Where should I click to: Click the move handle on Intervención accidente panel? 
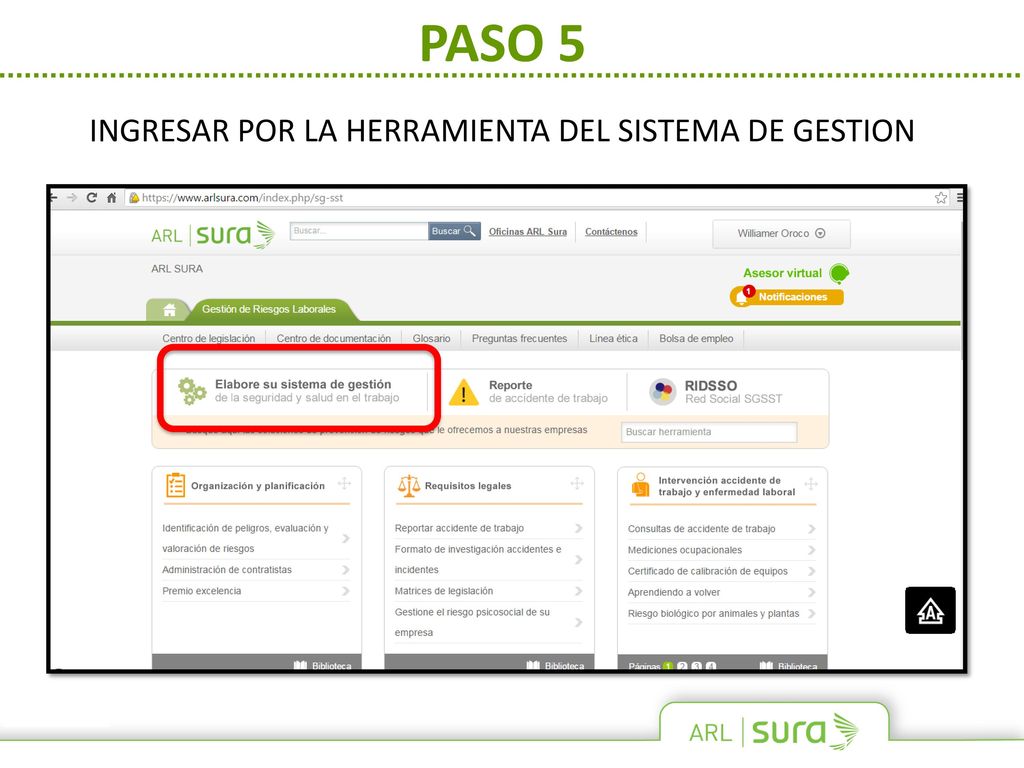pos(811,484)
